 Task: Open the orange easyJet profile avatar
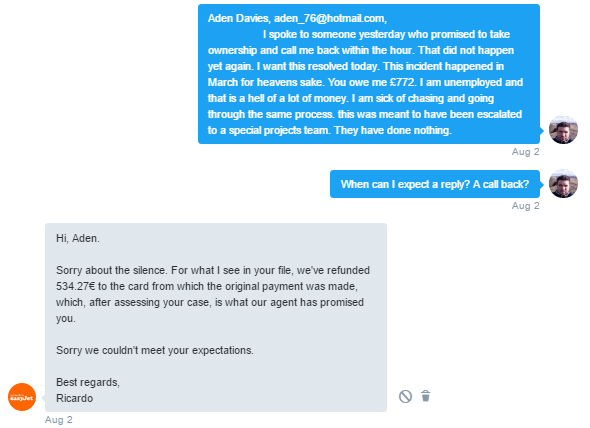(x=22, y=397)
